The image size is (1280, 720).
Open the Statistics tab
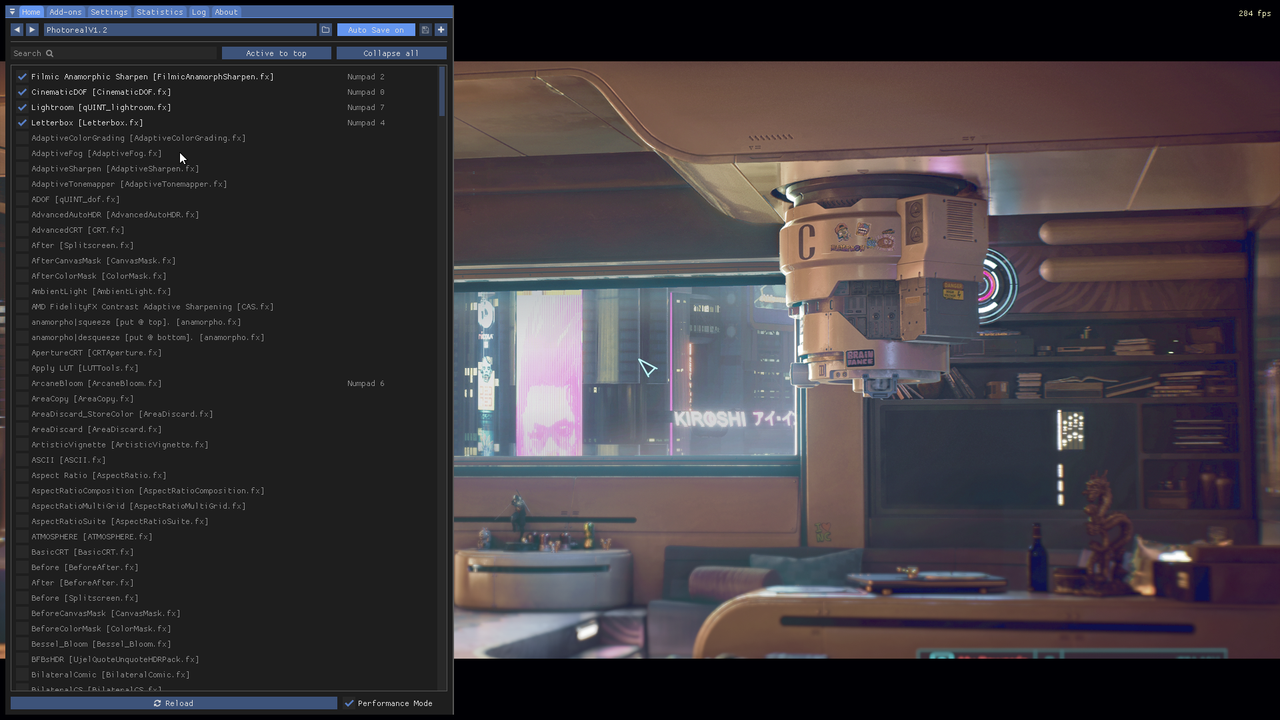click(159, 12)
